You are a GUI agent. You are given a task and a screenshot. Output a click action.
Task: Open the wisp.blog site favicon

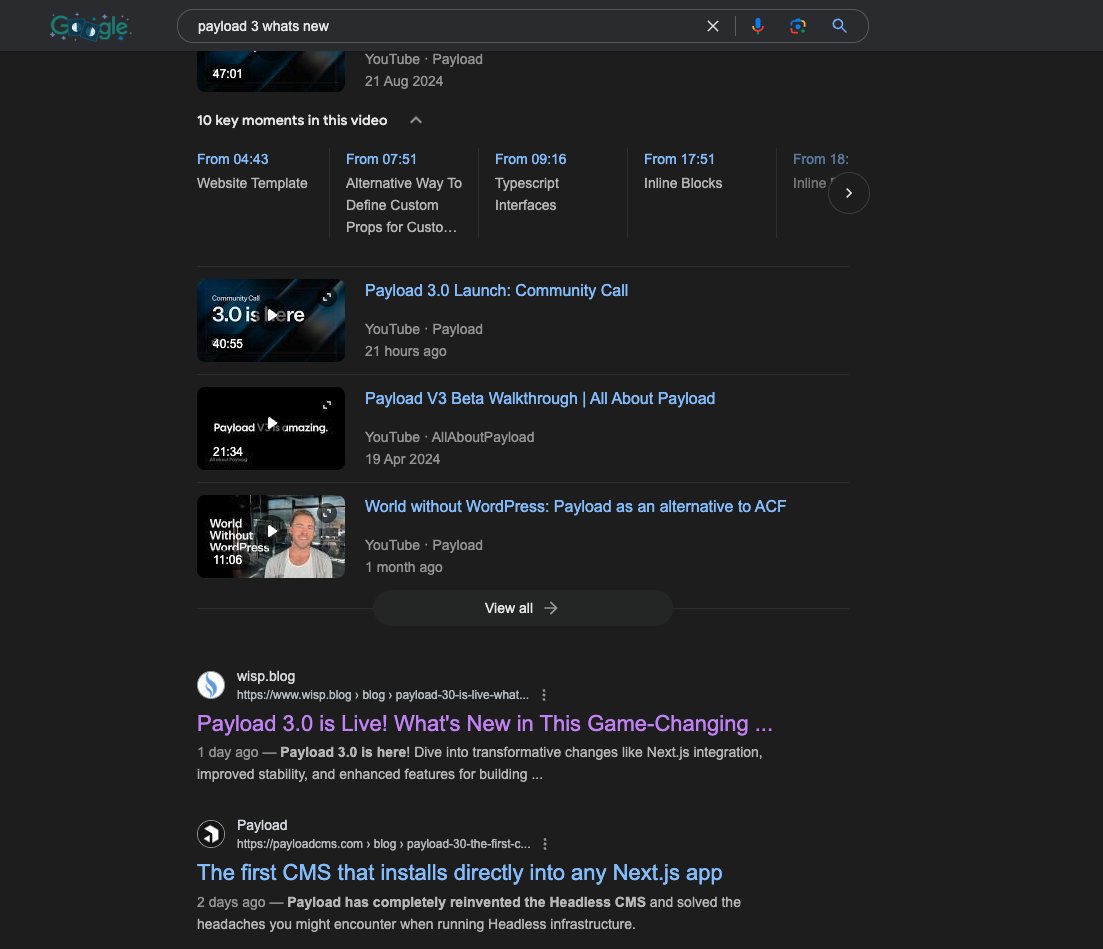tap(211, 684)
